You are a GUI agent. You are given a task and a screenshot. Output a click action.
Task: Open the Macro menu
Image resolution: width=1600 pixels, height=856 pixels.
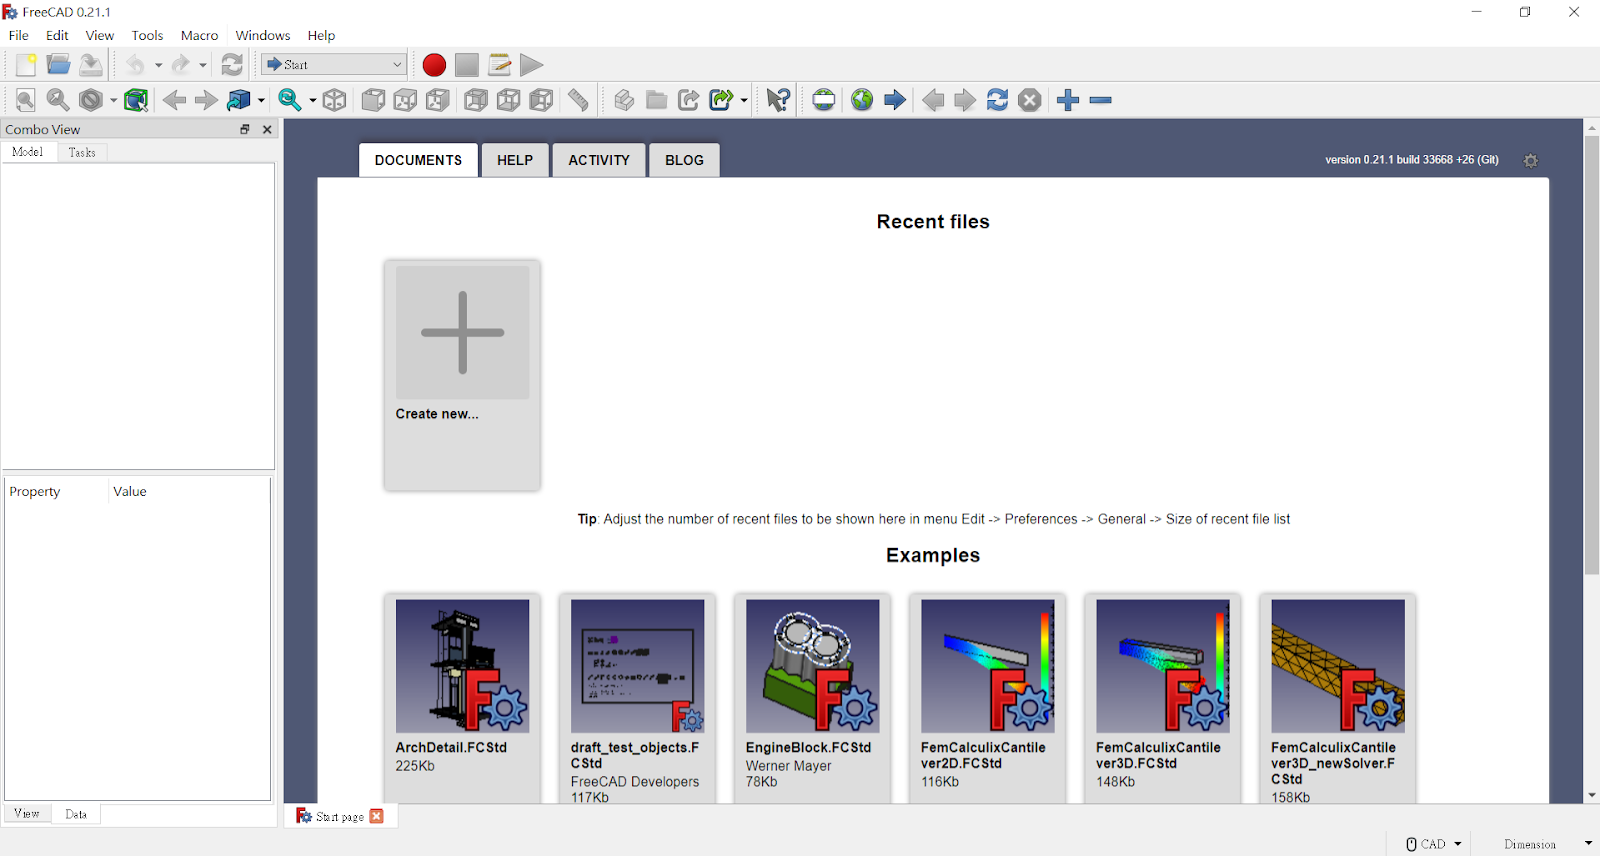(x=199, y=35)
